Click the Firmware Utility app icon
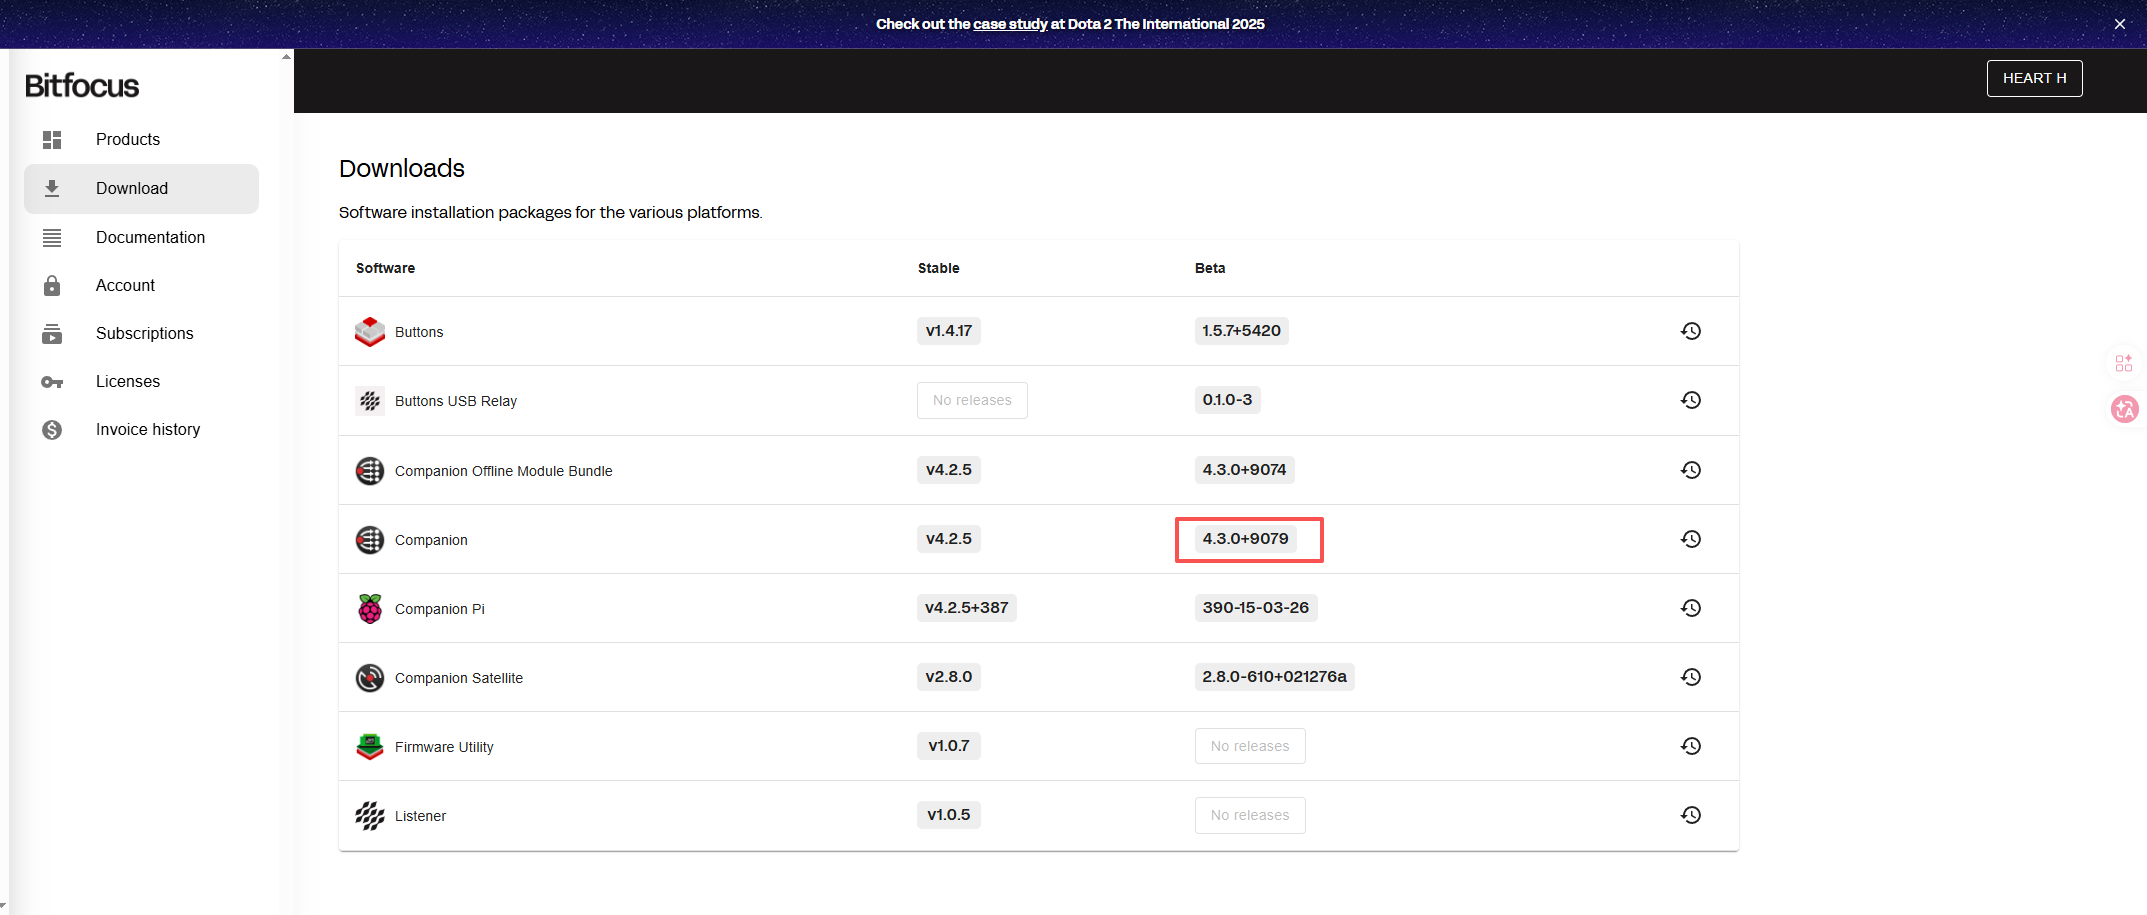This screenshot has height=915, width=2147. pyautogui.click(x=370, y=746)
